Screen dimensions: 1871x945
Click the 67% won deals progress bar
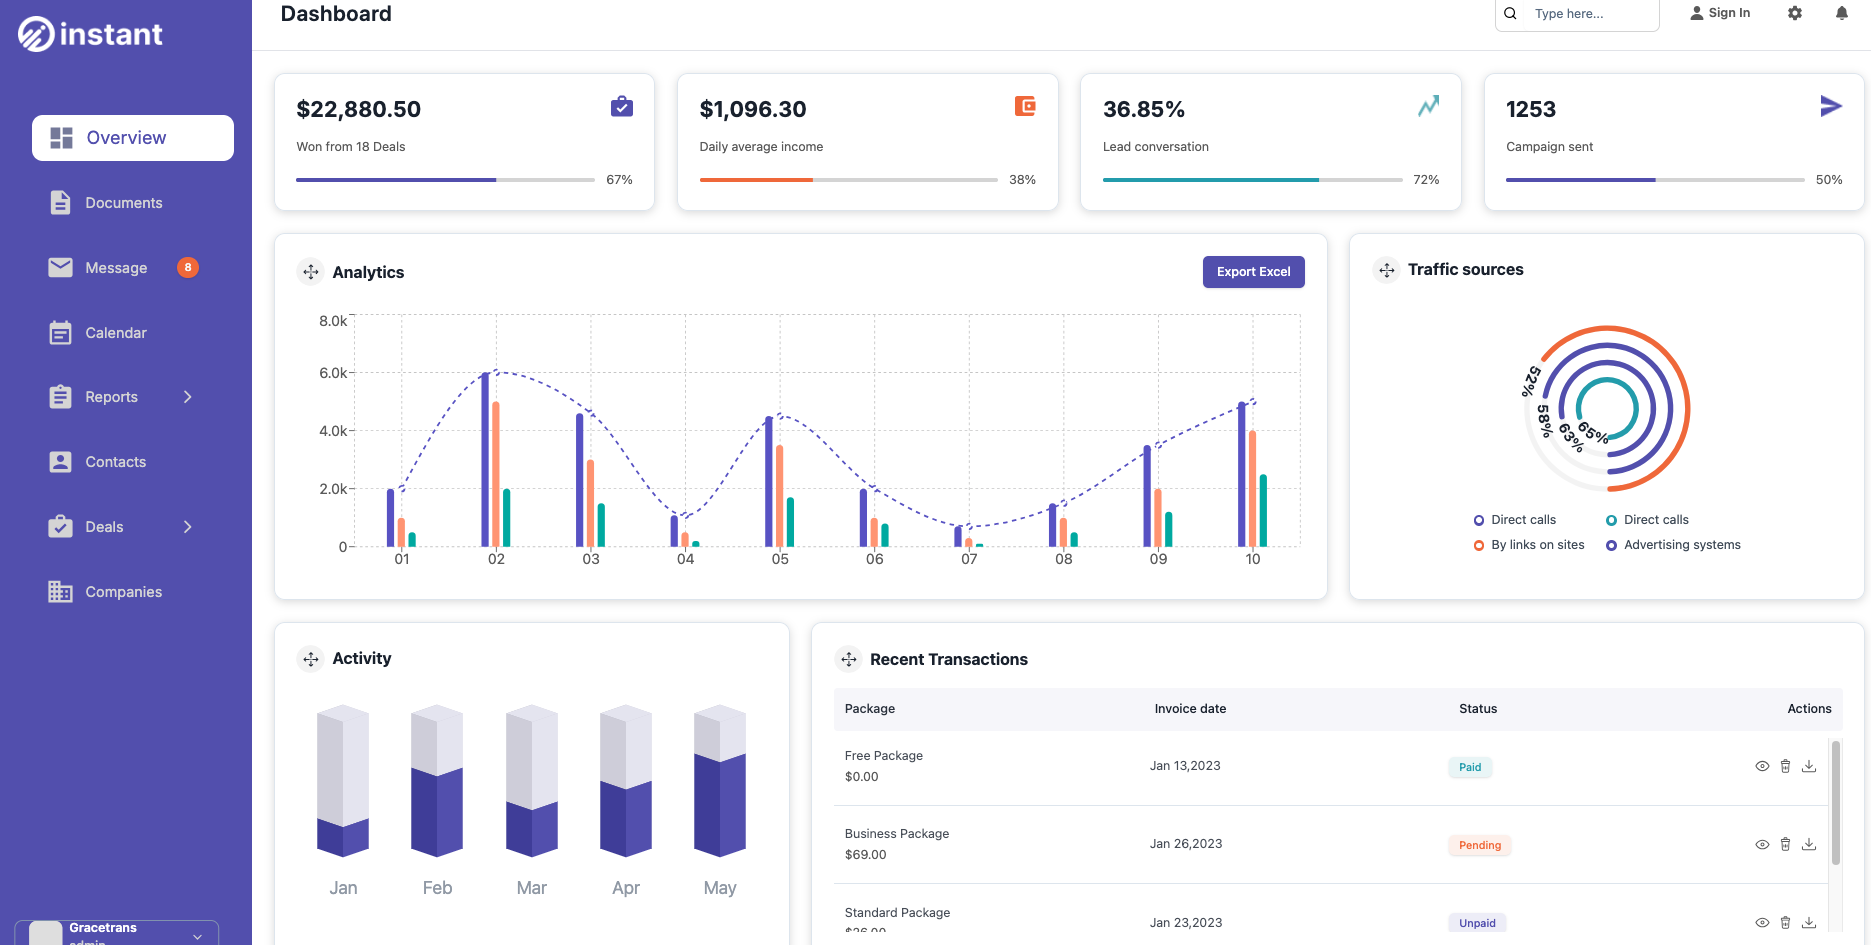[445, 180]
